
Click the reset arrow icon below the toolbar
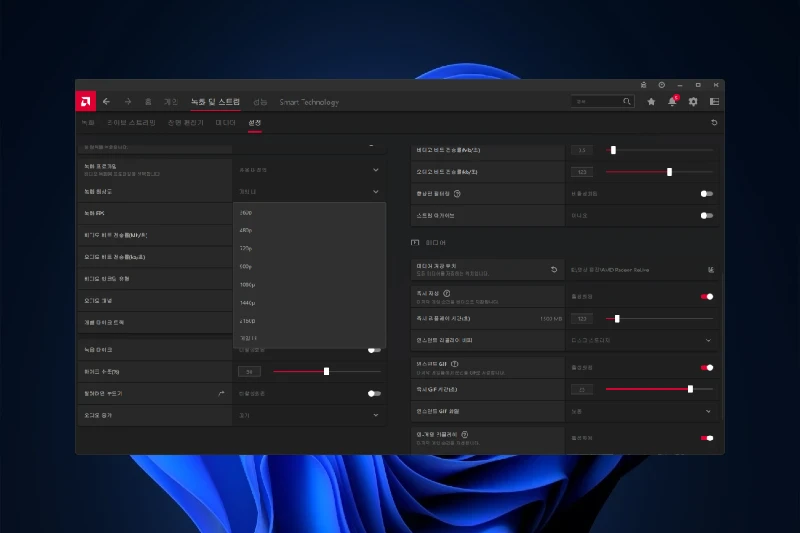pyautogui.click(x=714, y=123)
